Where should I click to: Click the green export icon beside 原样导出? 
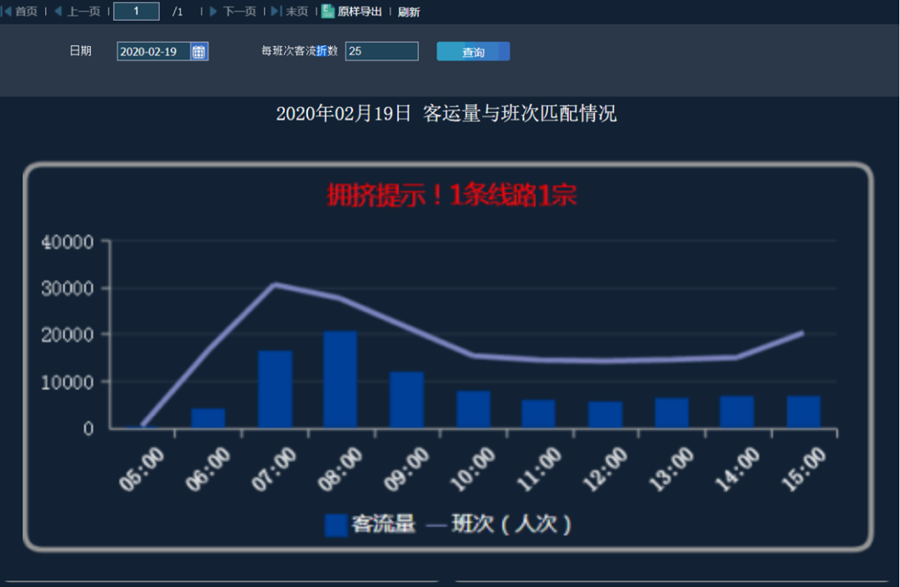(x=327, y=12)
